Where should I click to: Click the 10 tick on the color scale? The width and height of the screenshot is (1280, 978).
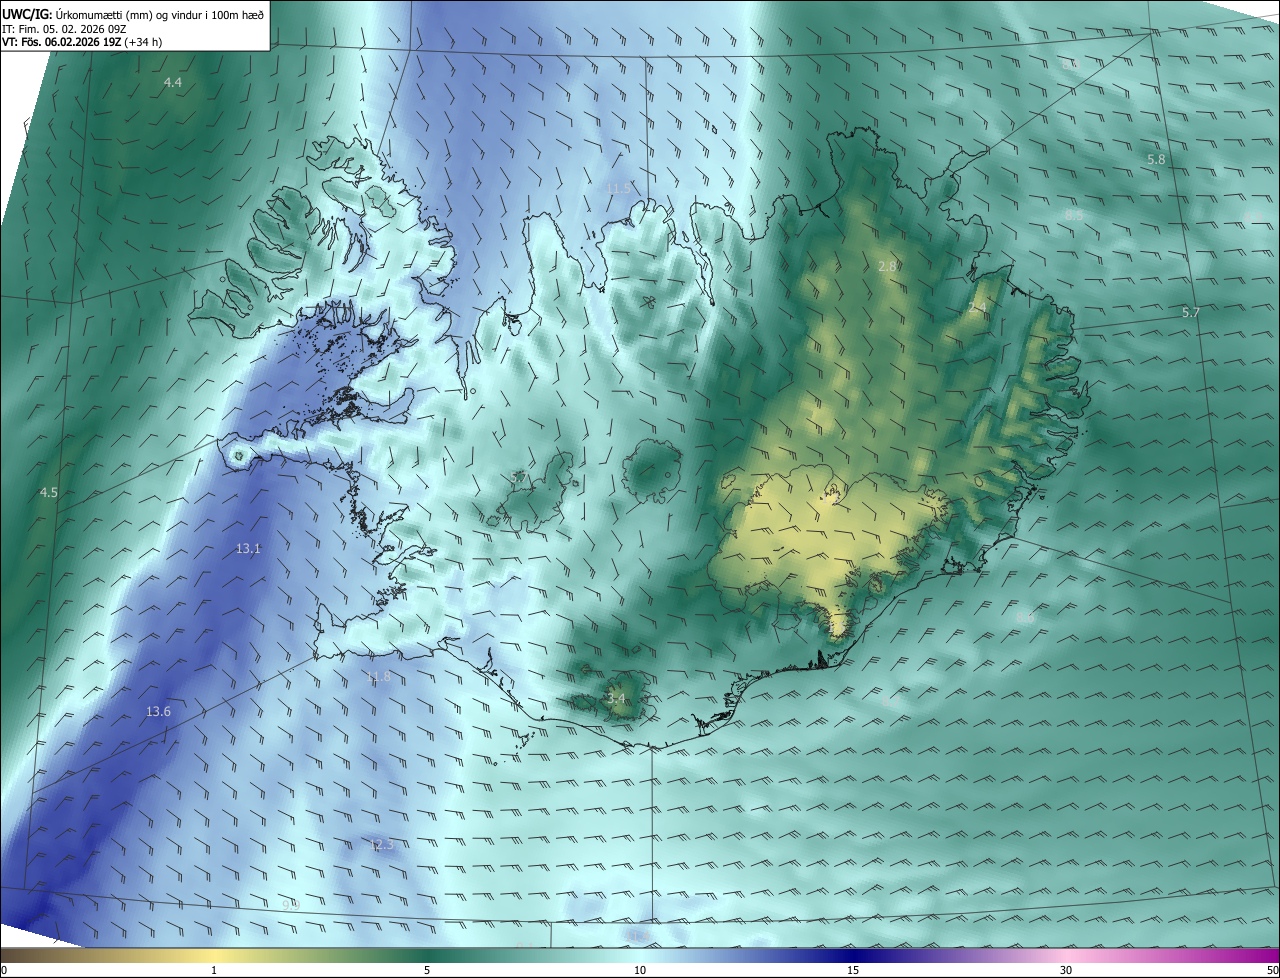(x=640, y=970)
